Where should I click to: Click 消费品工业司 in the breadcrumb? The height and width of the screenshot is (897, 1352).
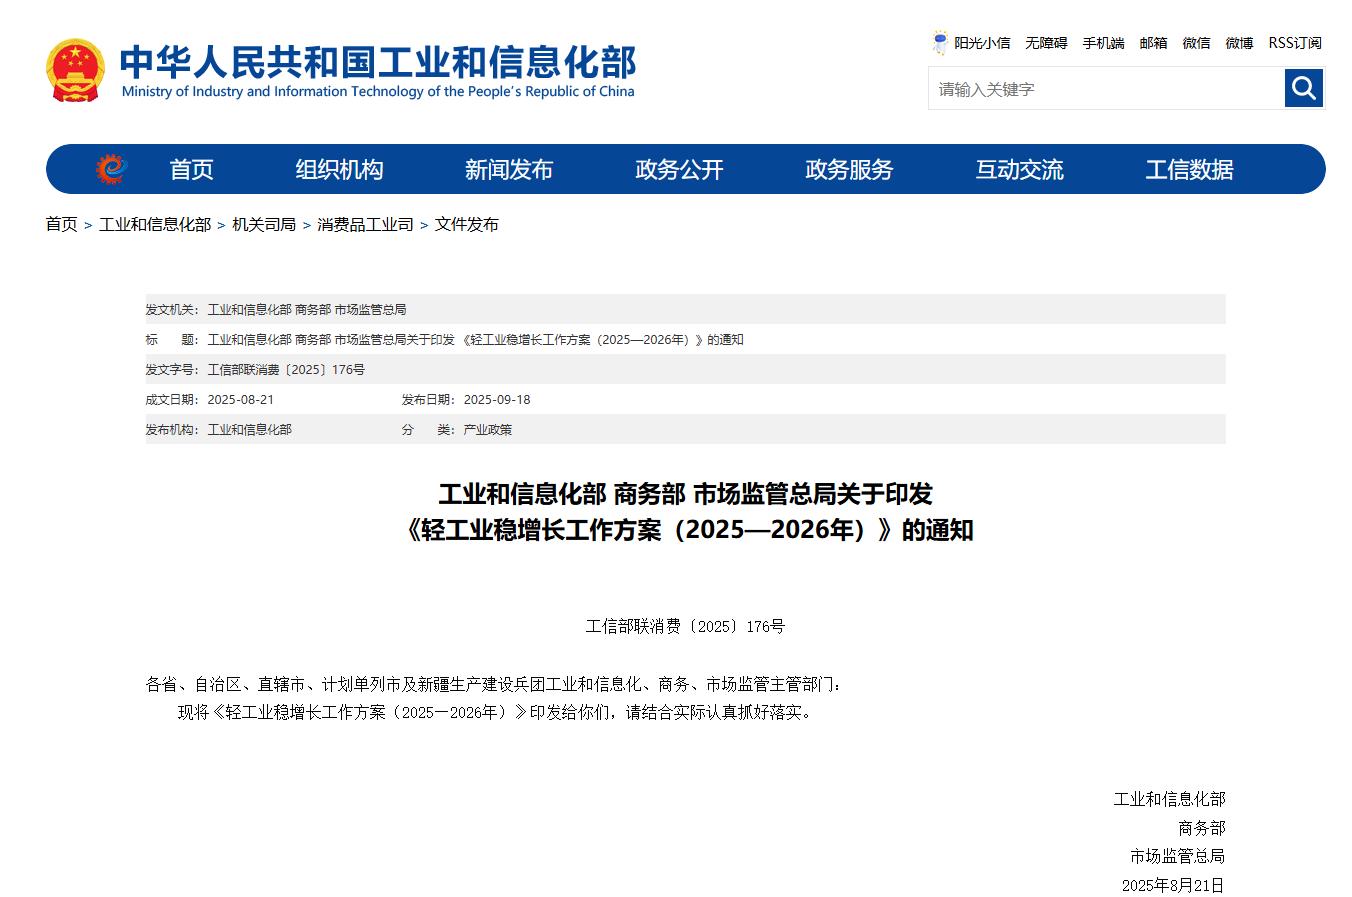point(365,224)
